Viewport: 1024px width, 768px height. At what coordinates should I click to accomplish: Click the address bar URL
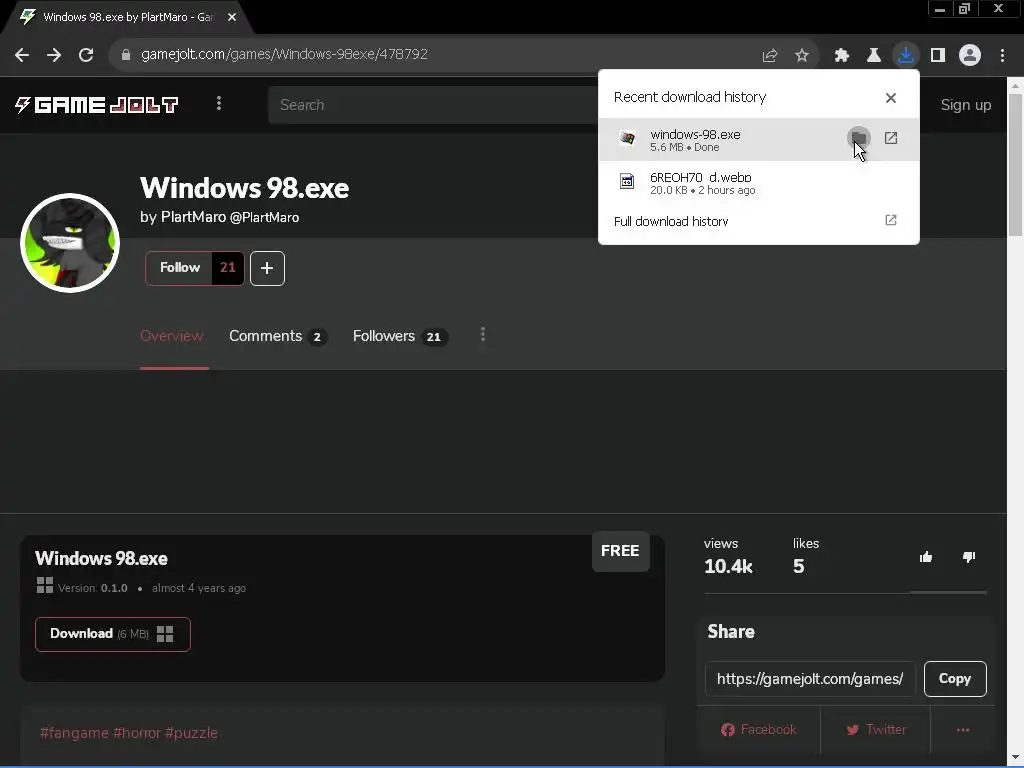[x=284, y=55]
